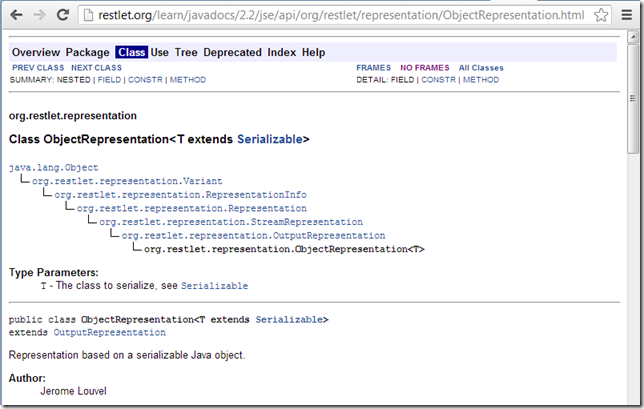
Task: Click the browser back arrow
Action: (x=16, y=16)
